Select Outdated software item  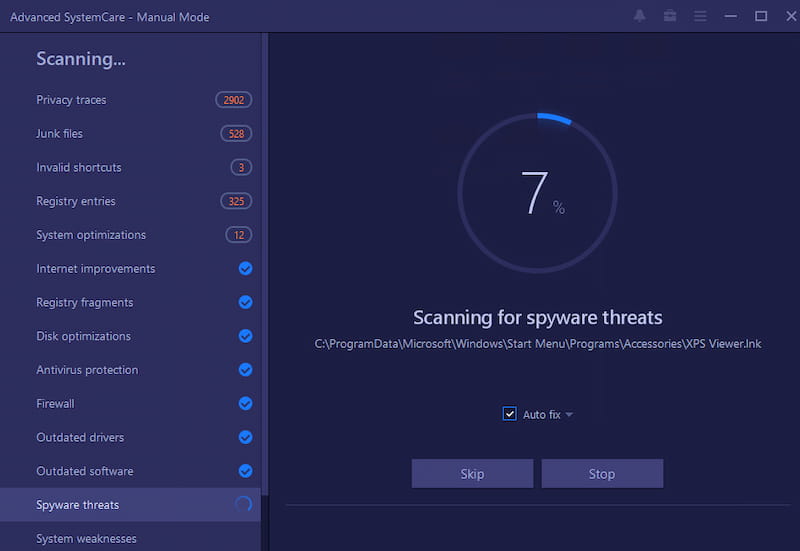(130, 470)
